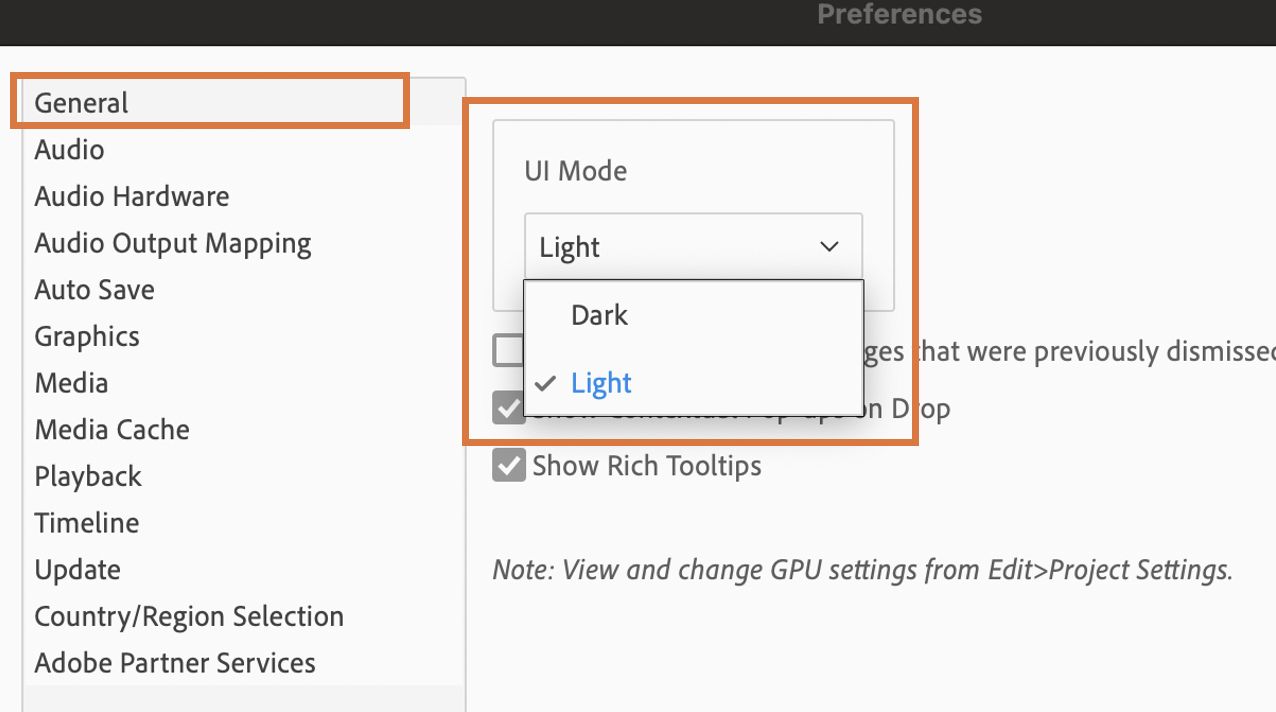Open Adobe Partner Services preferences
The height and width of the screenshot is (712, 1276).
pos(175,663)
